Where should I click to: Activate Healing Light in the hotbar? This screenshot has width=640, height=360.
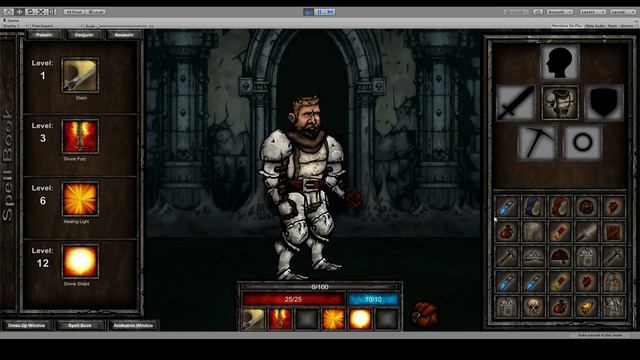click(x=333, y=319)
